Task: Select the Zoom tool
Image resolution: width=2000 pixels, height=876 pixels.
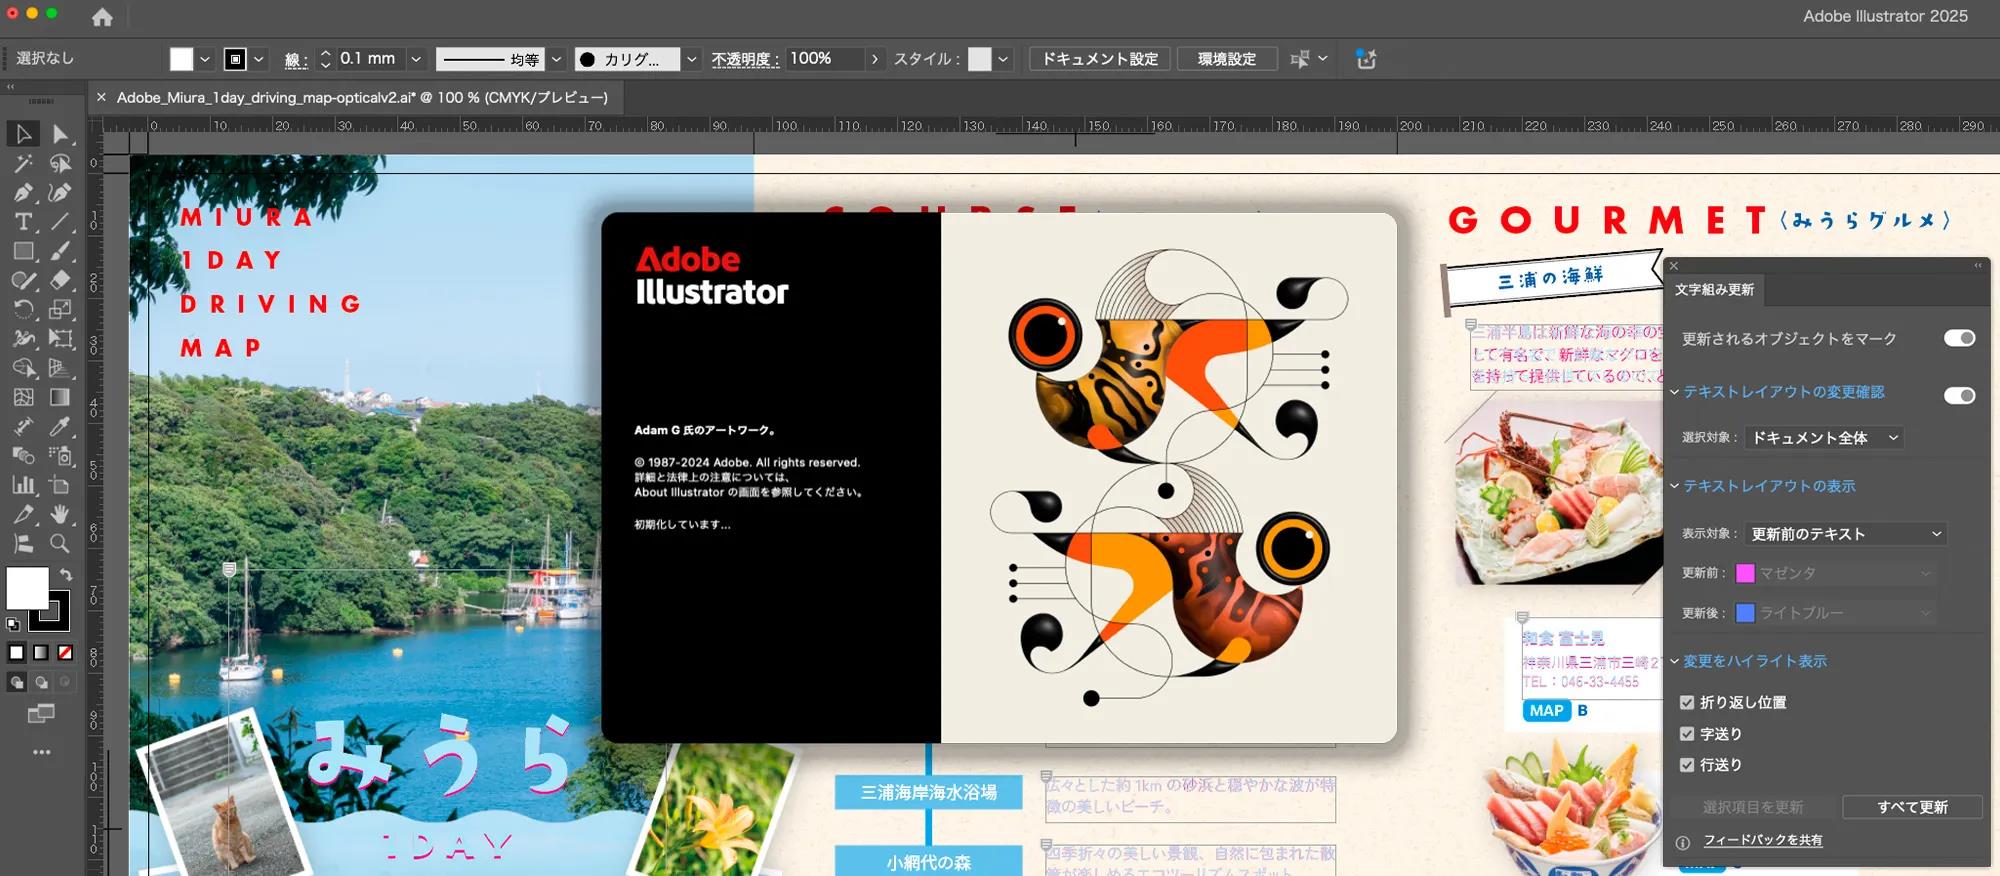Action: (x=60, y=543)
